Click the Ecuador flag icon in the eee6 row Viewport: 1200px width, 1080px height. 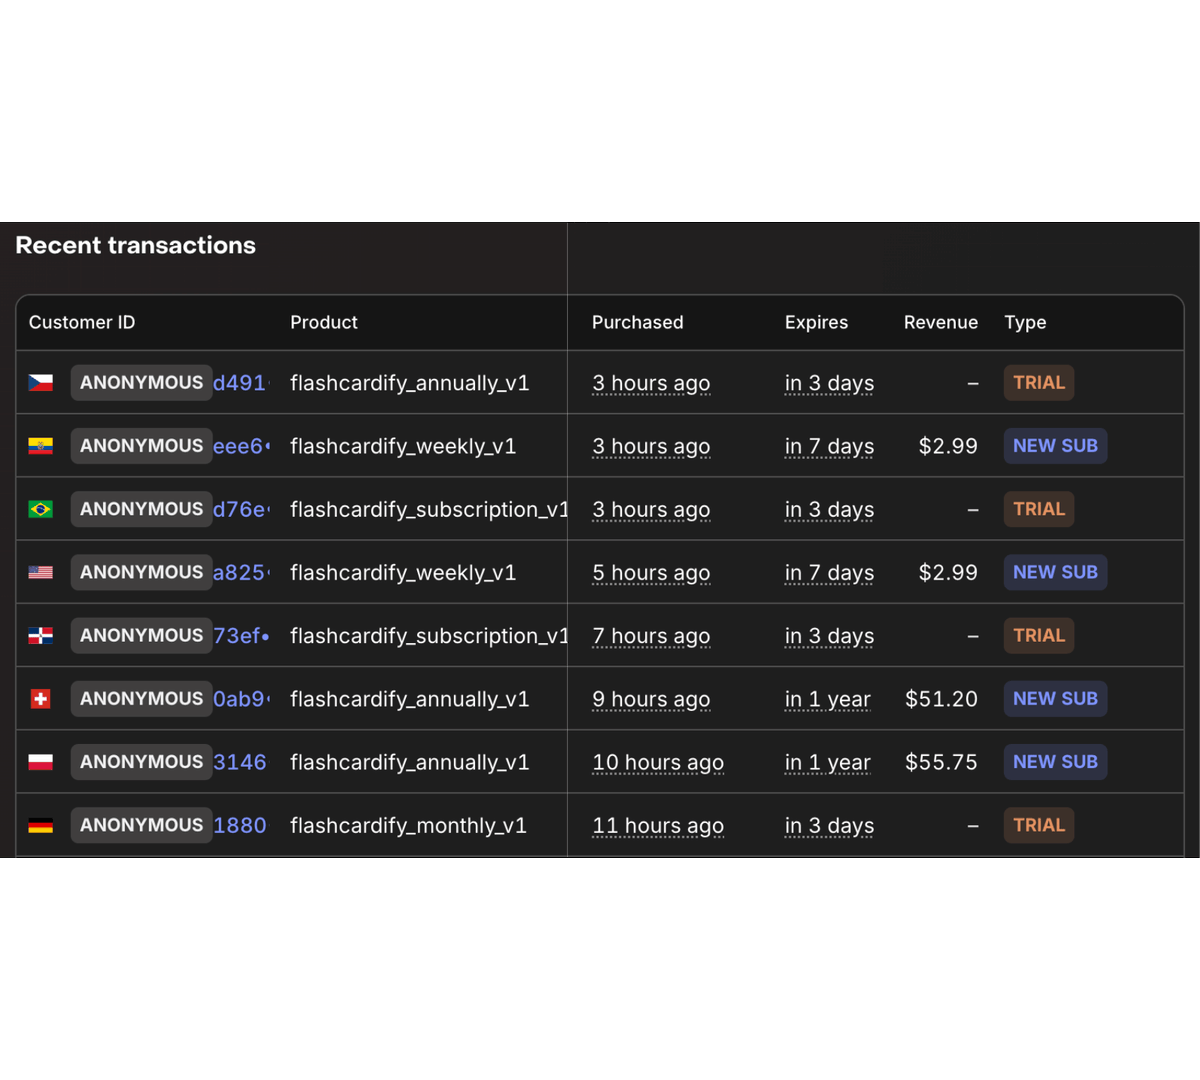pos(40,446)
